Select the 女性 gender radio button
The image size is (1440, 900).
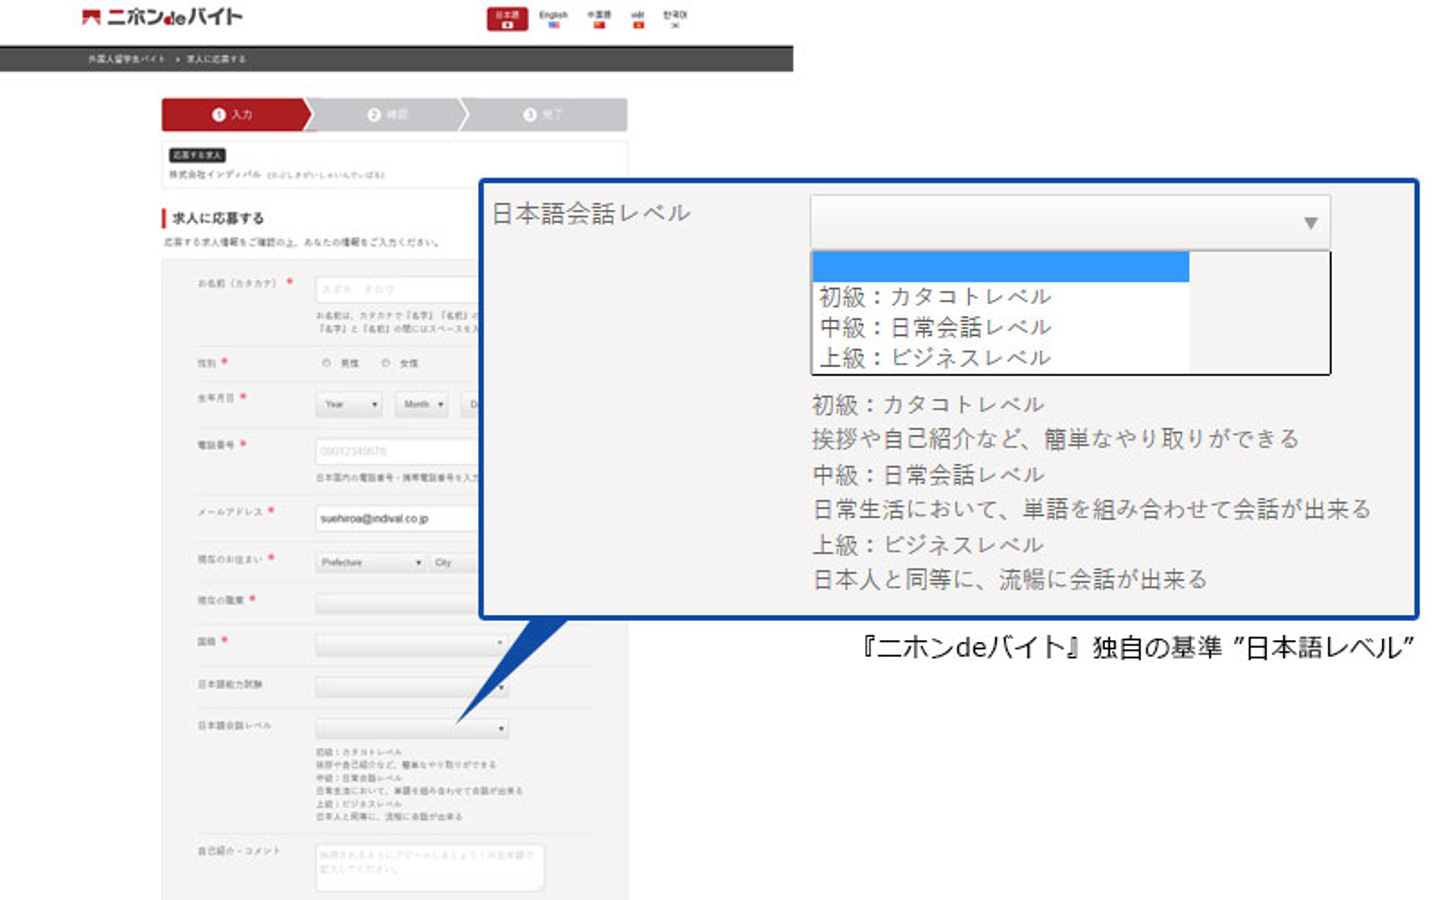(385, 363)
